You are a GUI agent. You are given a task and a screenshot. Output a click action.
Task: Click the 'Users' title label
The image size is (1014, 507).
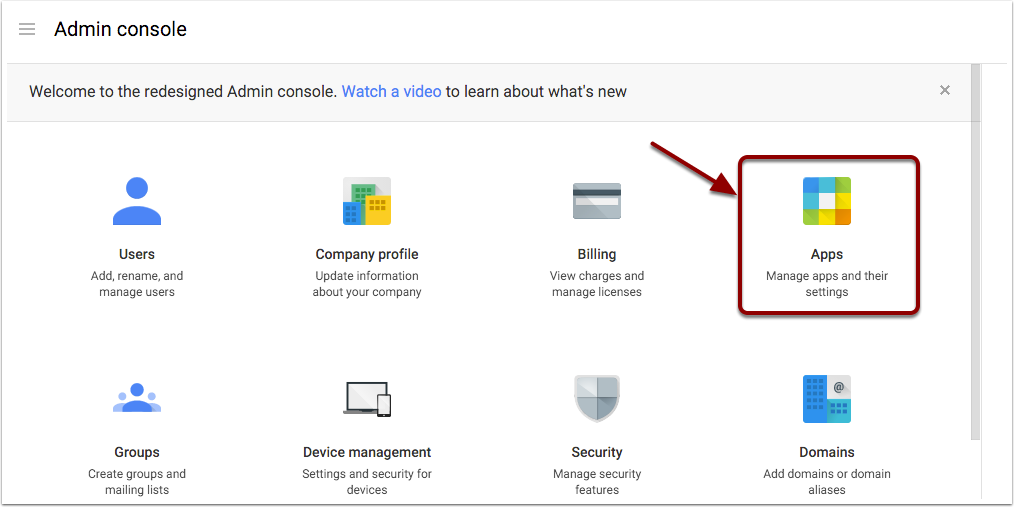tap(136, 254)
